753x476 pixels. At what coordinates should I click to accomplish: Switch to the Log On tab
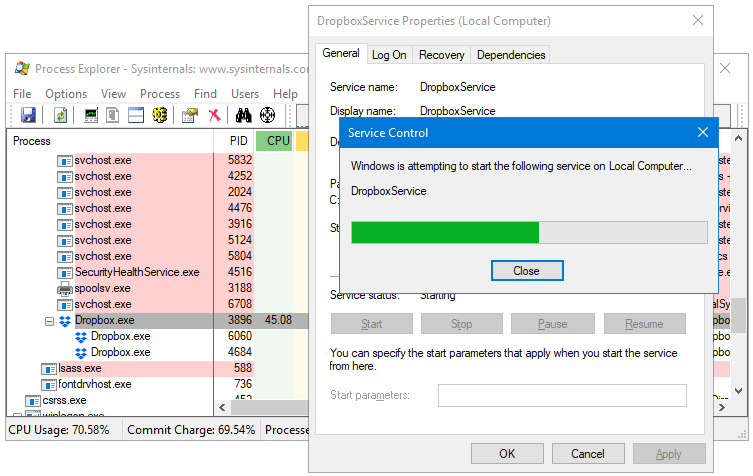389,55
